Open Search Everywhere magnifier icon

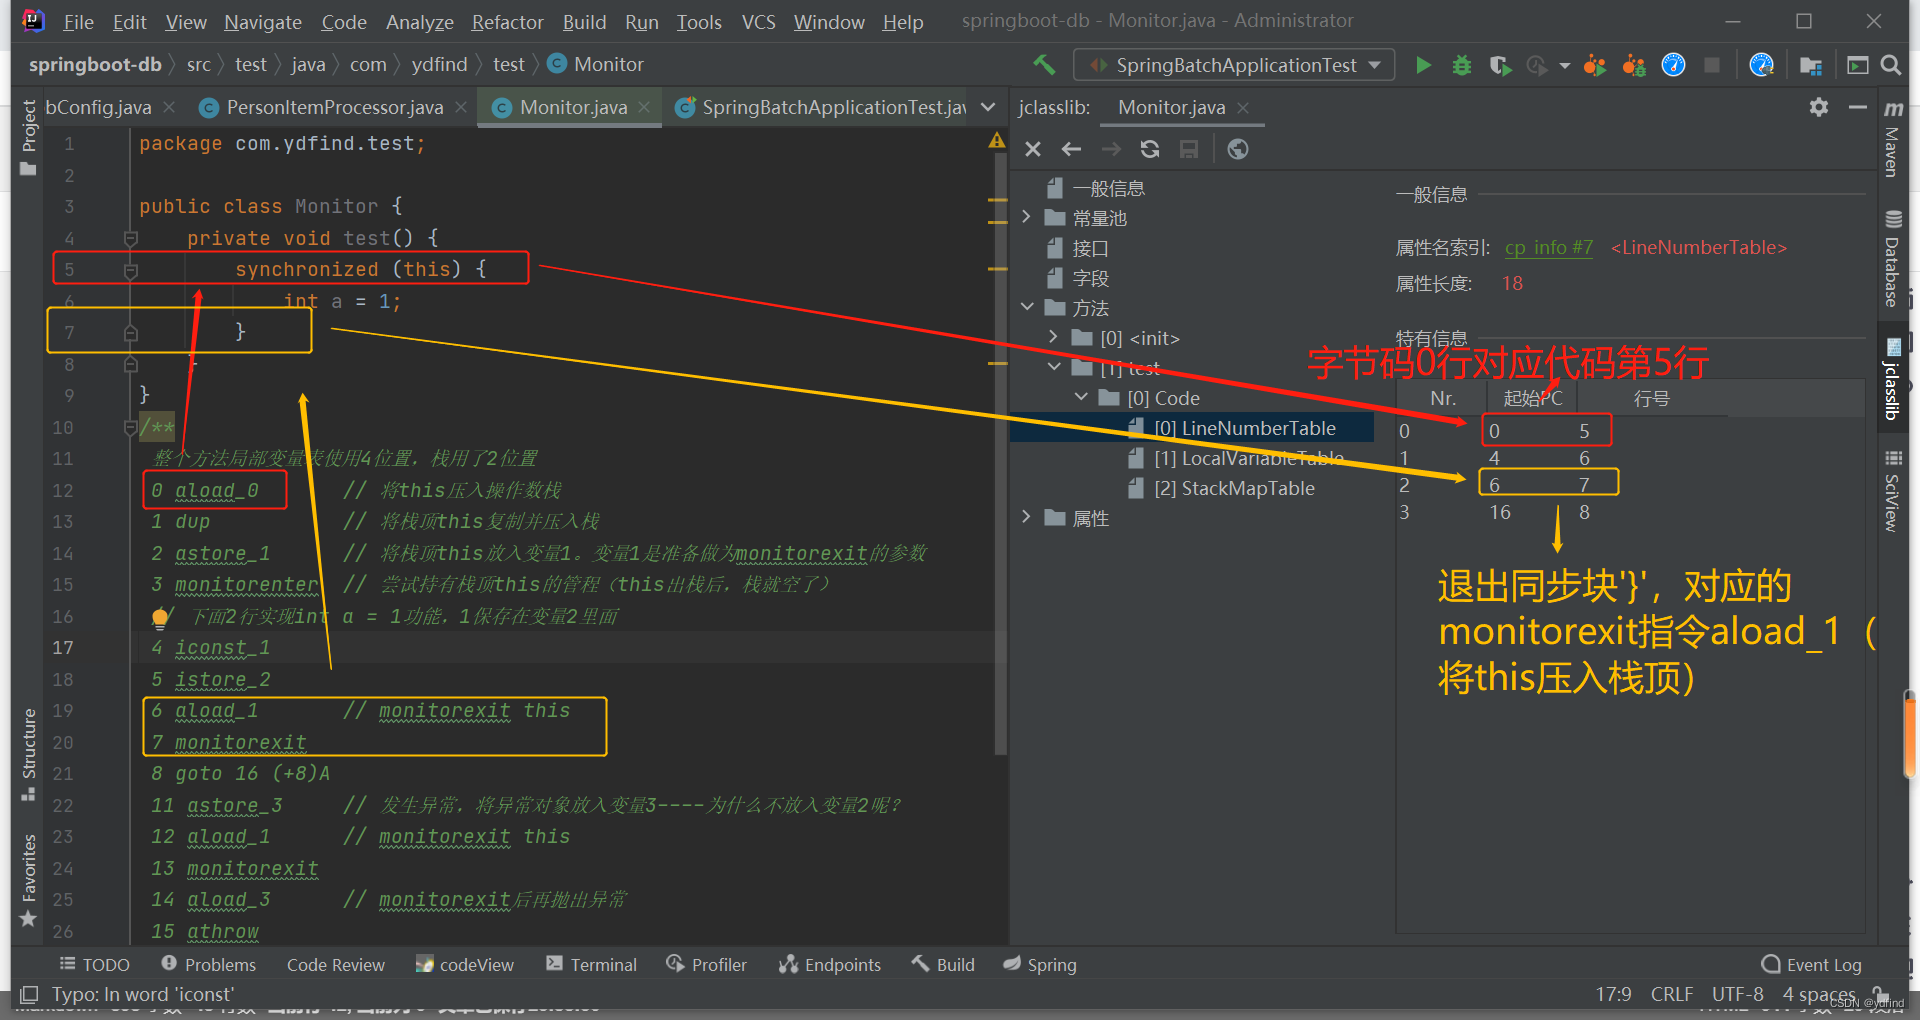(1890, 65)
